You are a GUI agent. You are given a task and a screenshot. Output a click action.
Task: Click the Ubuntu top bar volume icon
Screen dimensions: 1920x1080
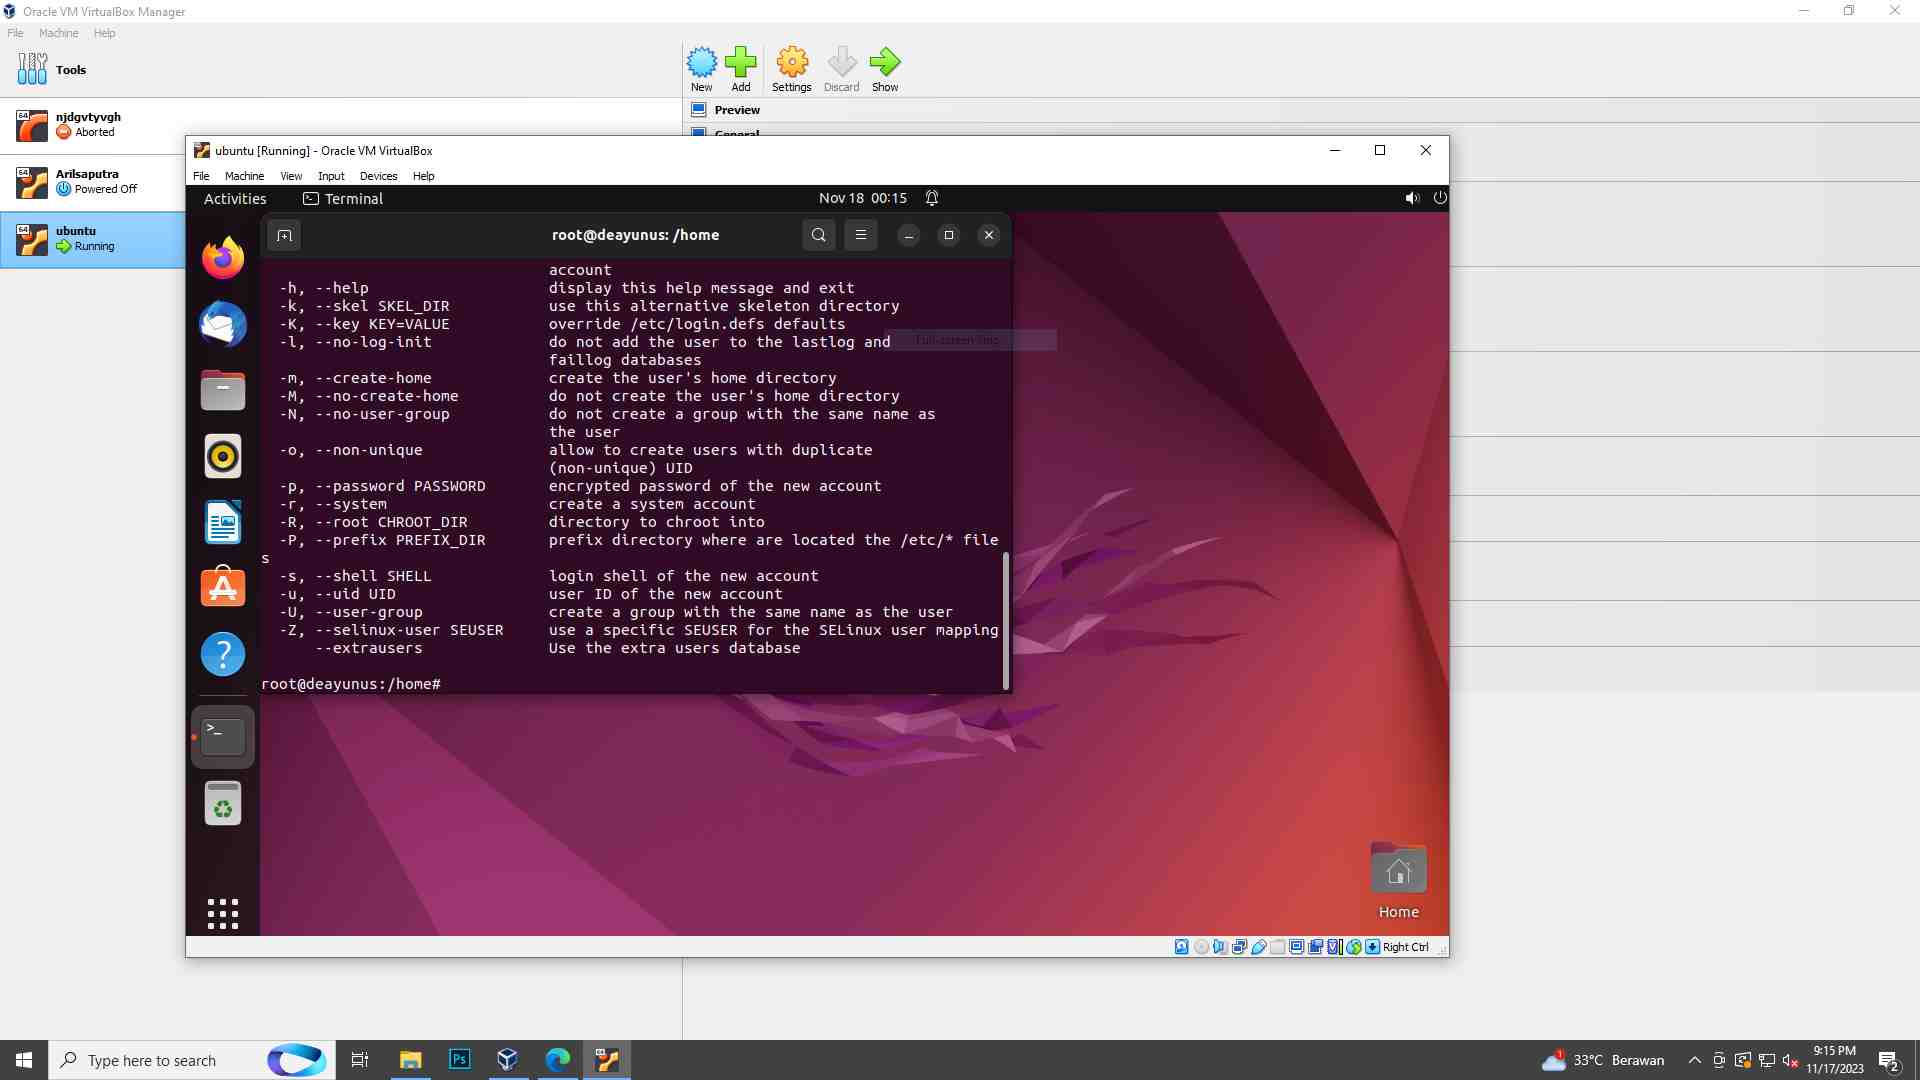(1412, 198)
